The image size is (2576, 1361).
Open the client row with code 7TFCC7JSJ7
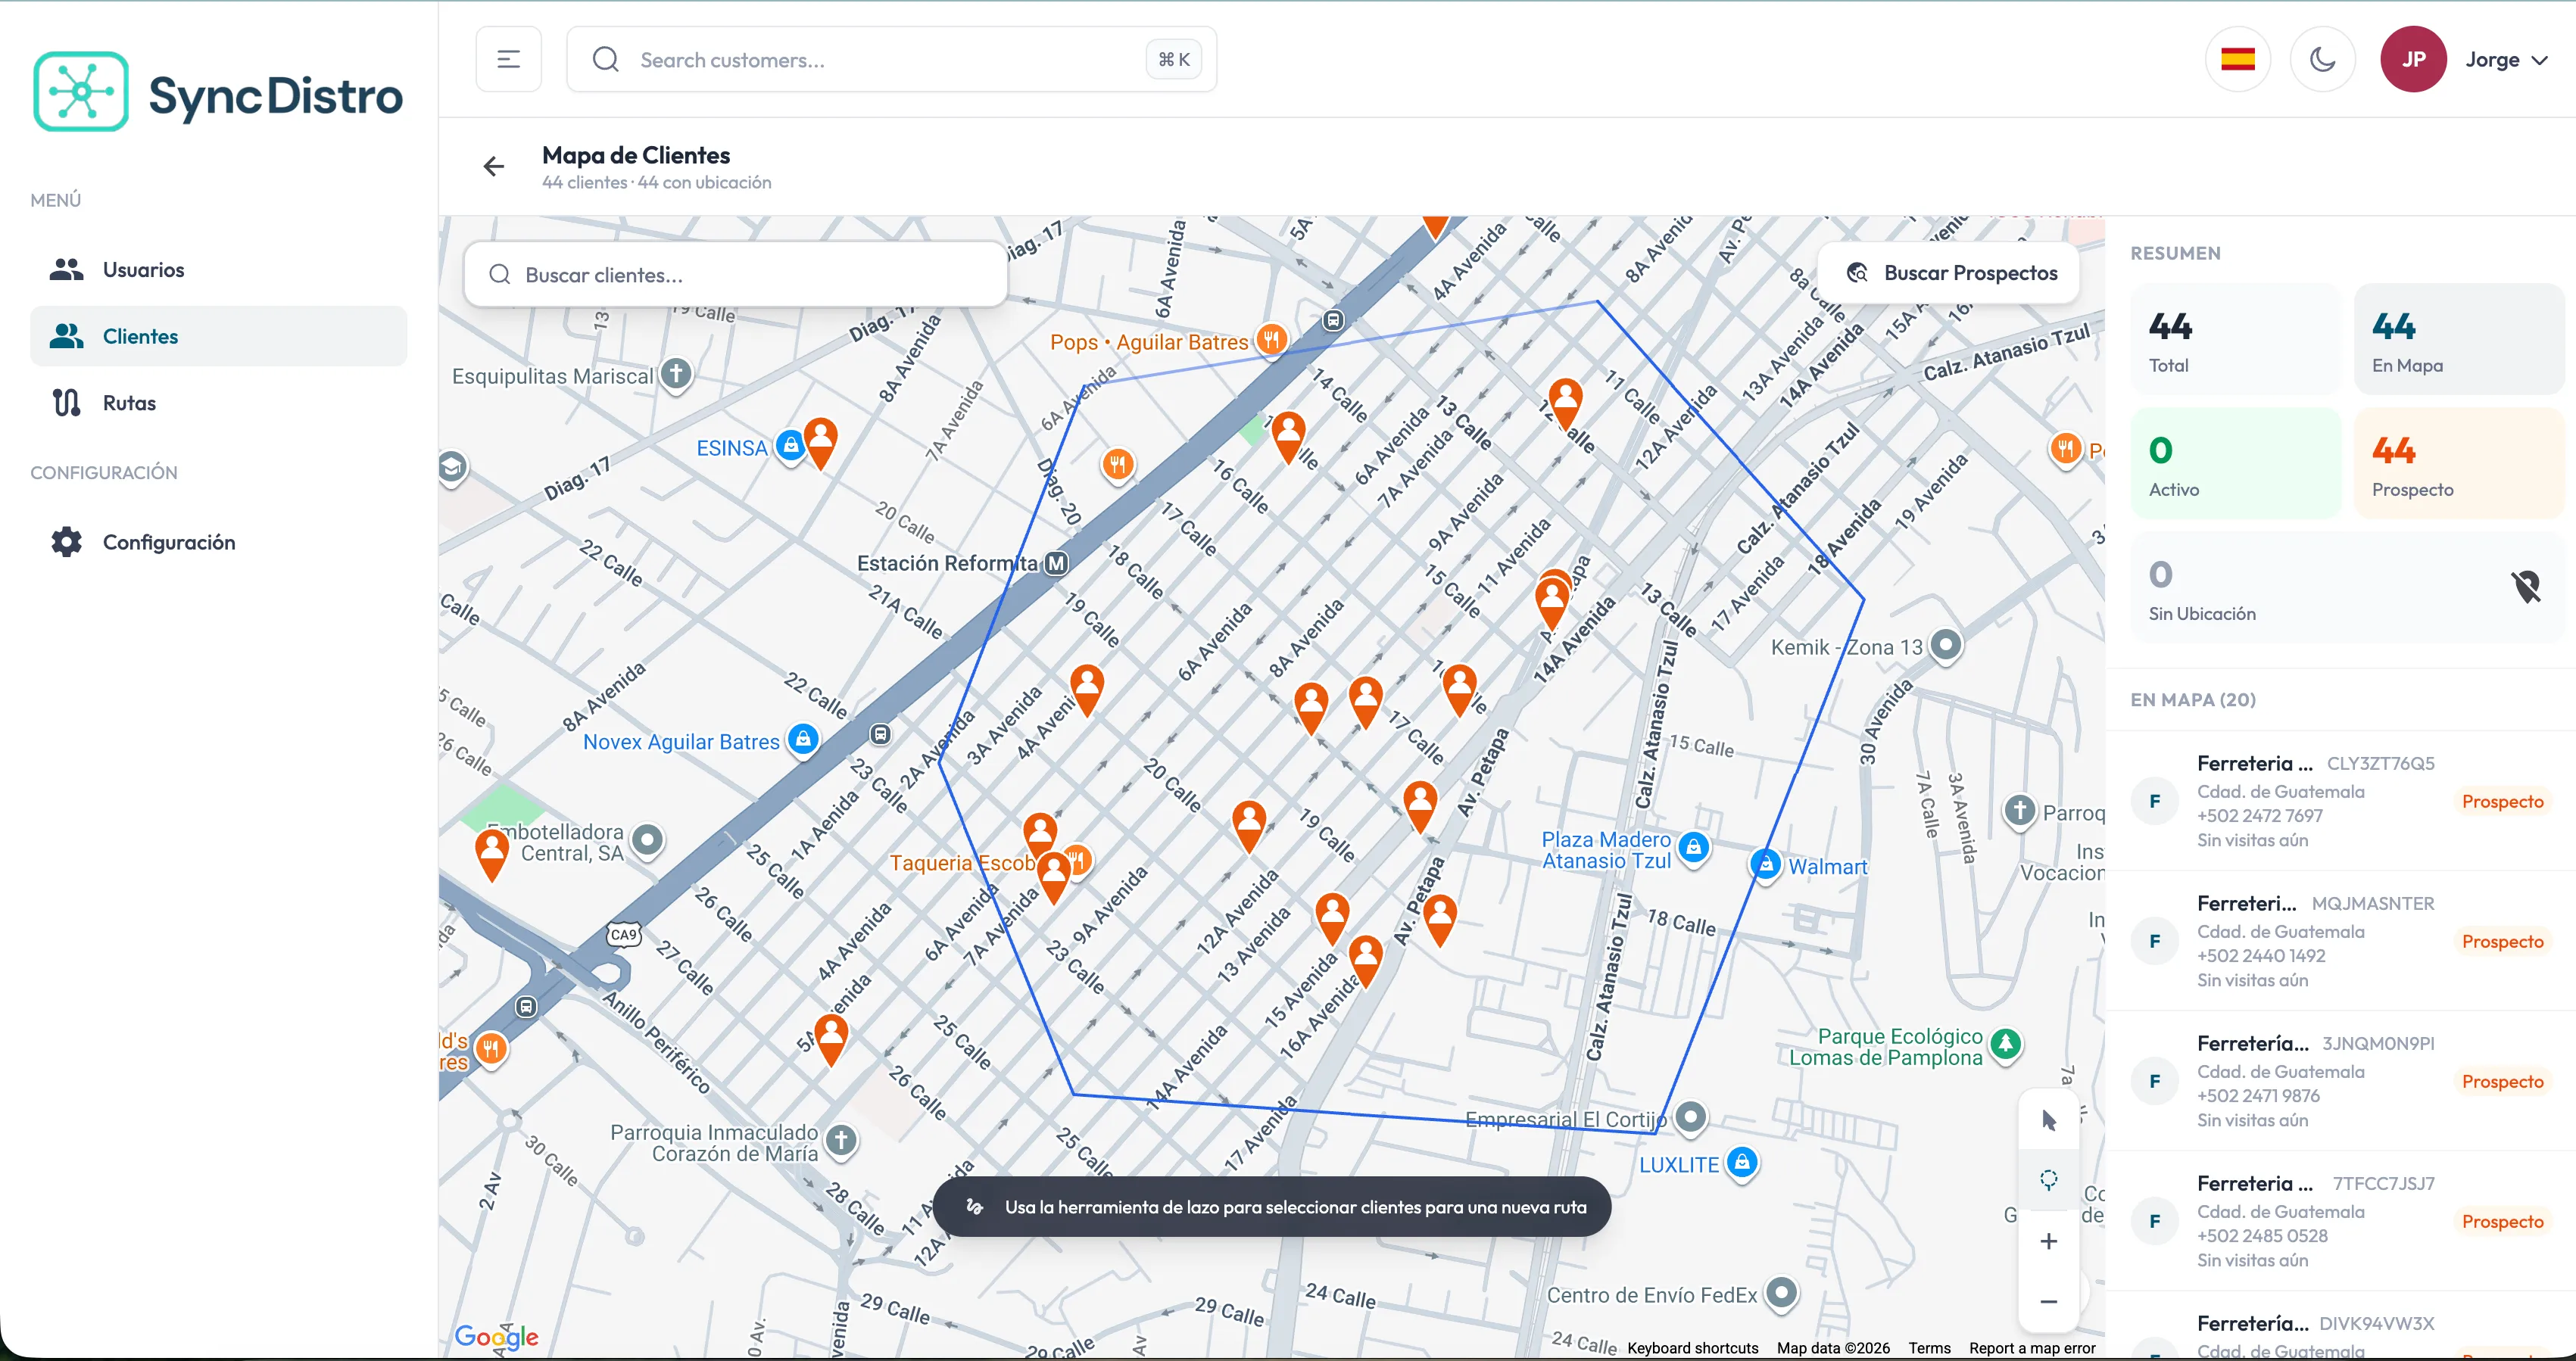pyautogui.click(x=2340, y=1221)
